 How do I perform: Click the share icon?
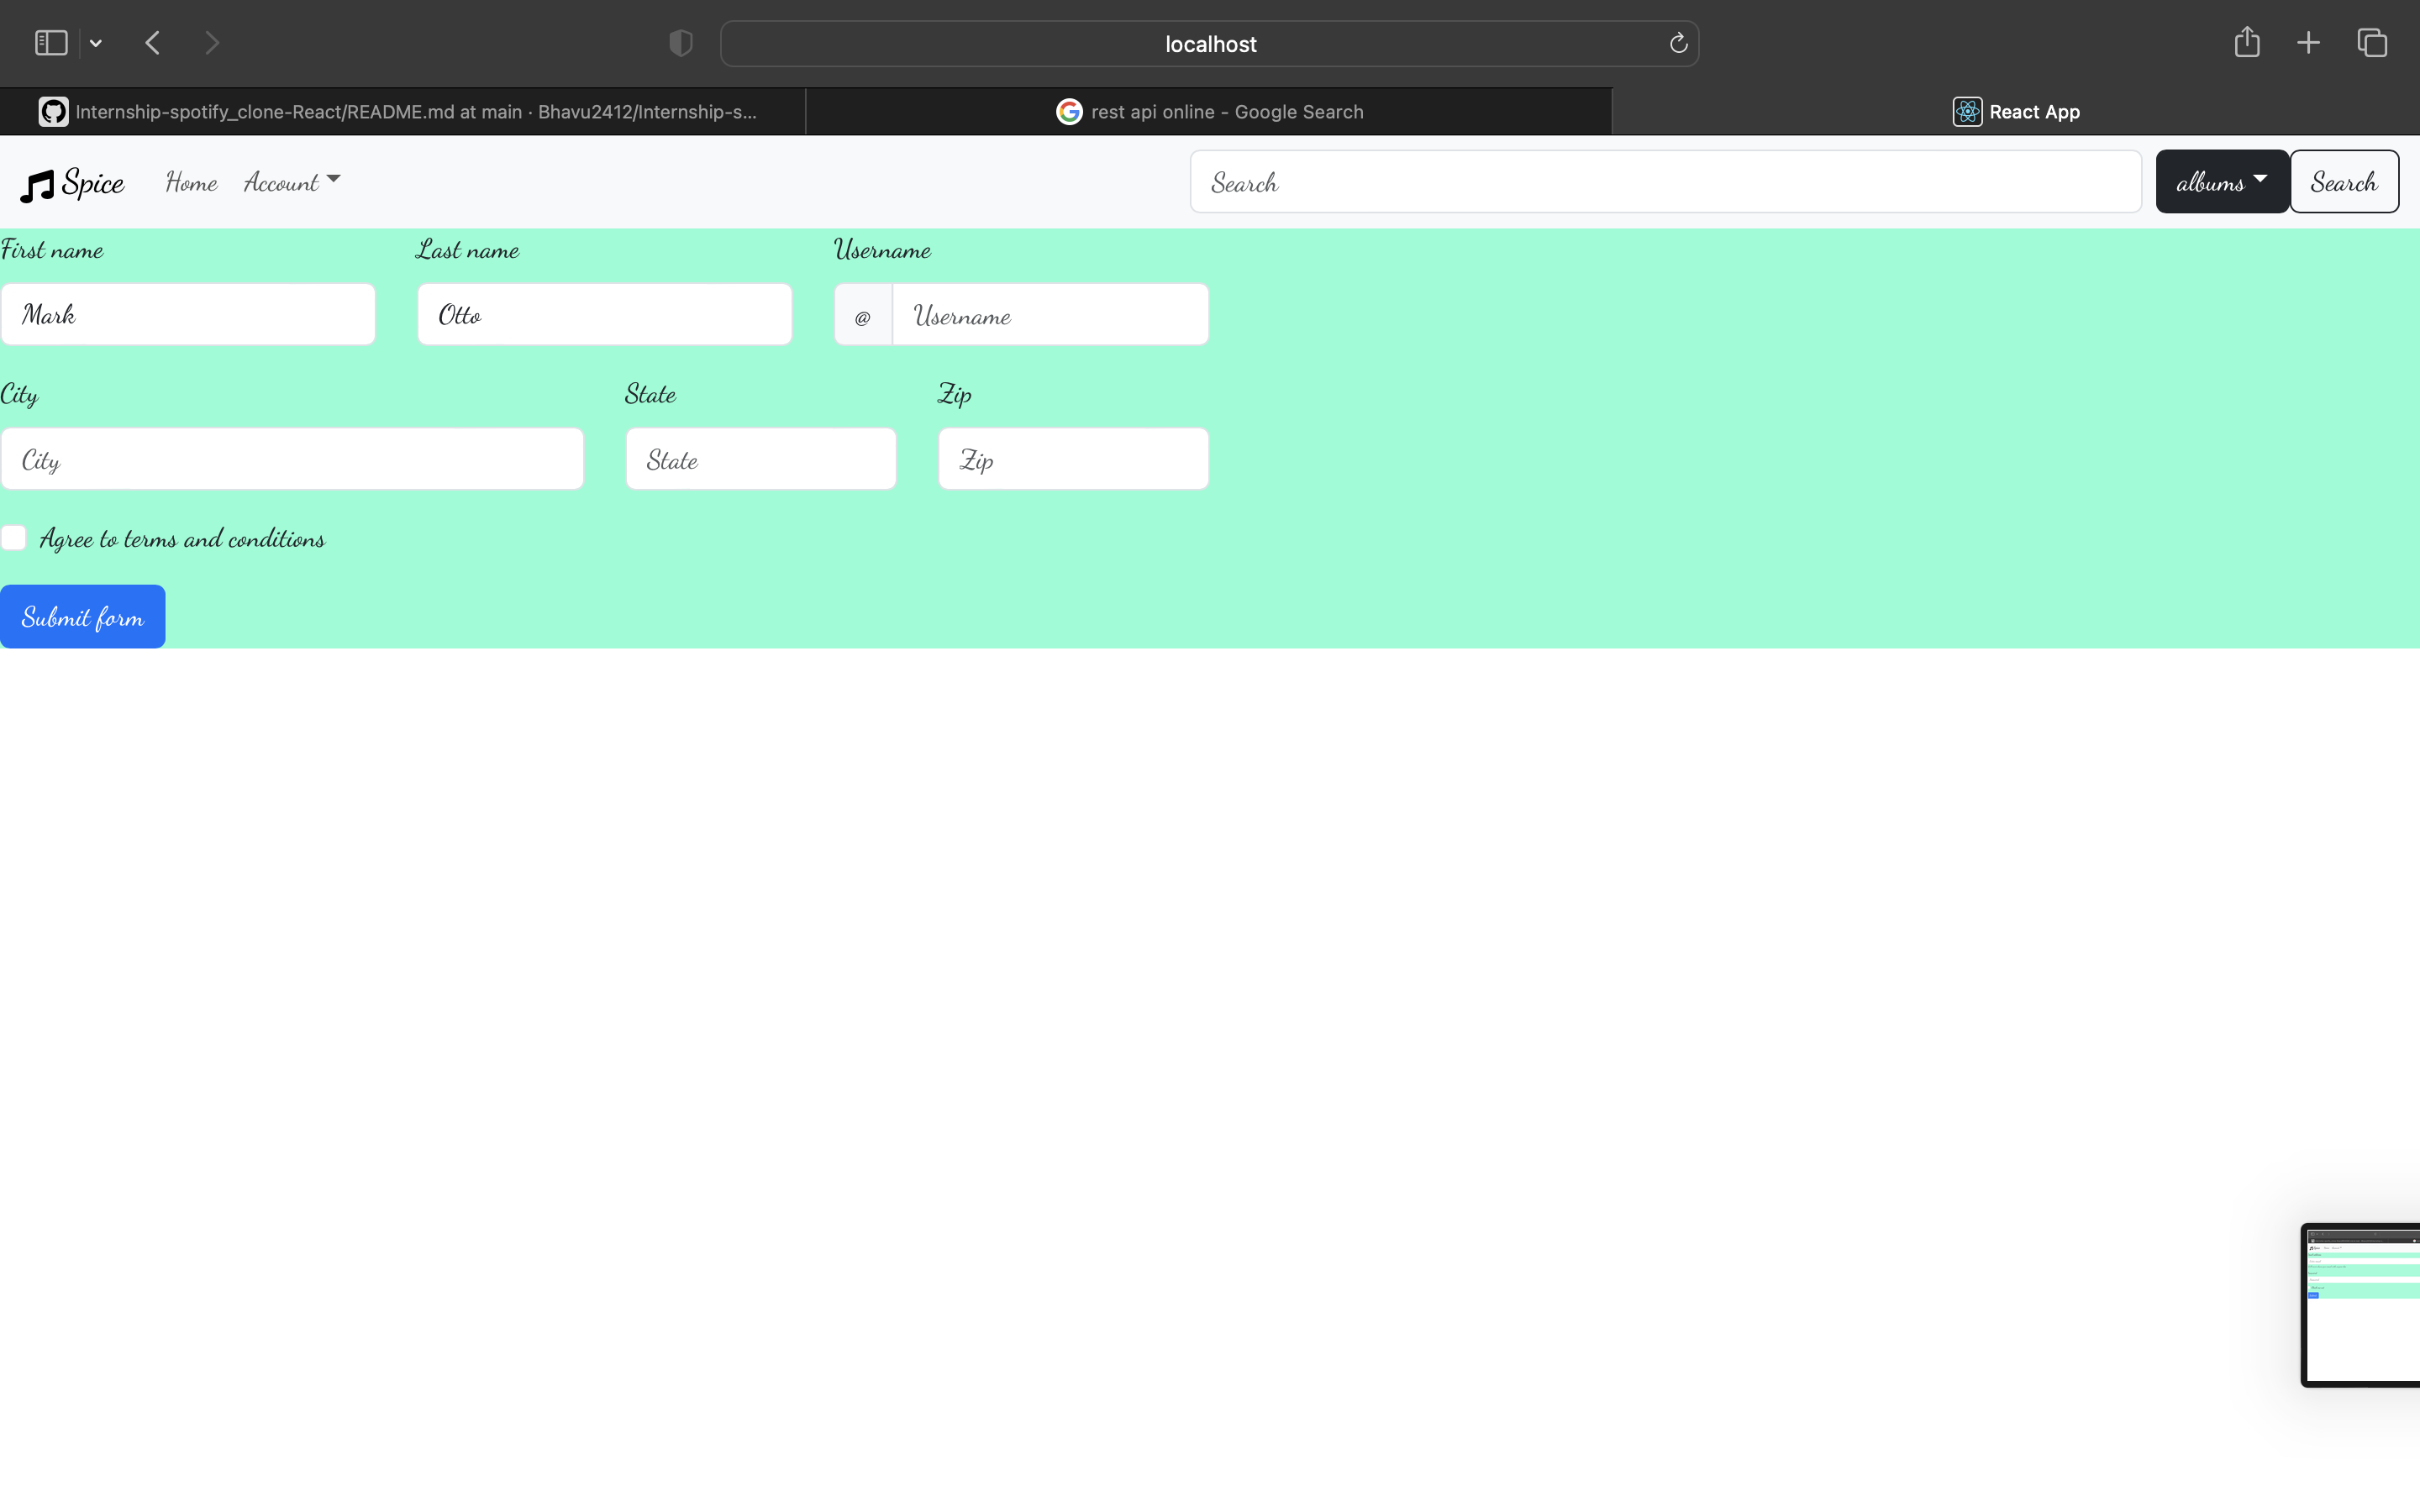(x=2245, y=42)
